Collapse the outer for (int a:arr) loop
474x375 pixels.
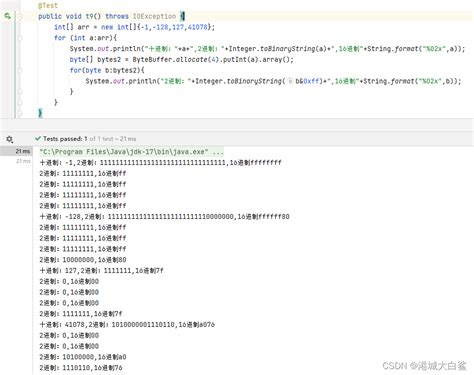[x=19, y=38]
